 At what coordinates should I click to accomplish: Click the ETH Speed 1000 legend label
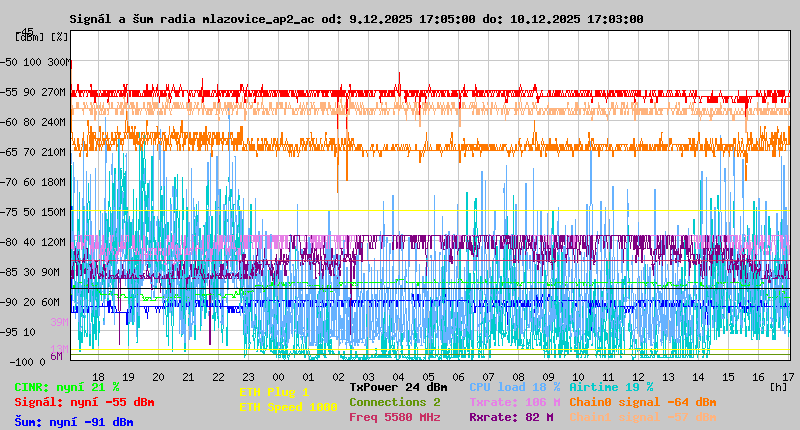tap(288, 407)
